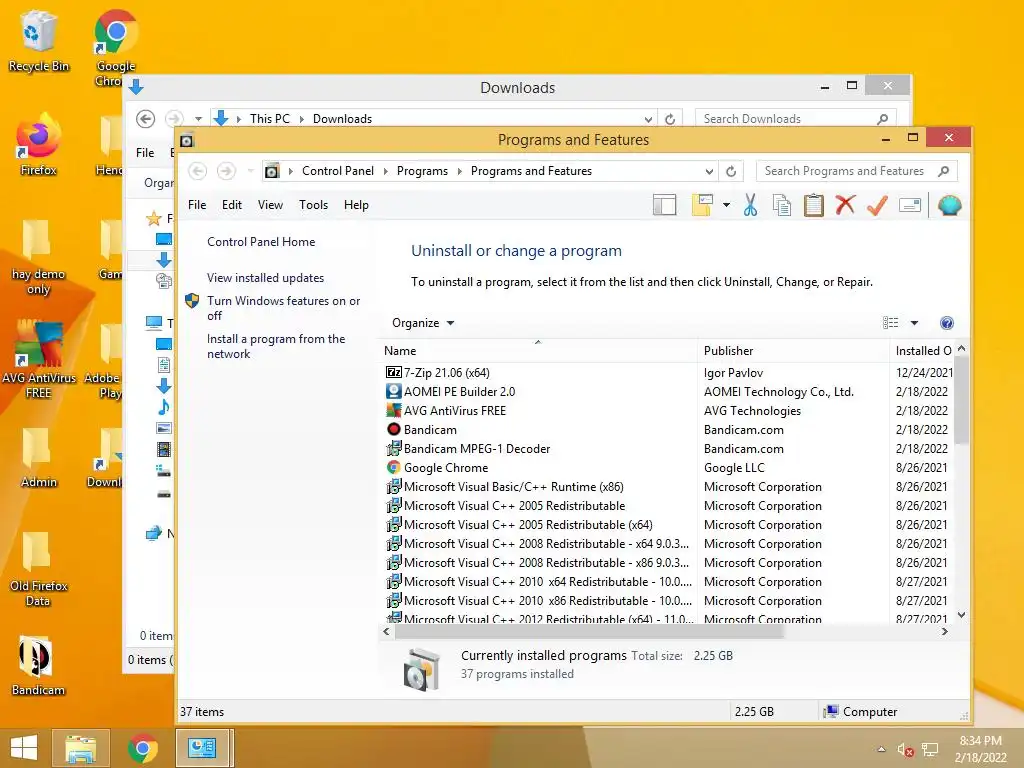Screen dimensions: 1024x768
Task: Click View installed updates link
Action: point(265,278)
